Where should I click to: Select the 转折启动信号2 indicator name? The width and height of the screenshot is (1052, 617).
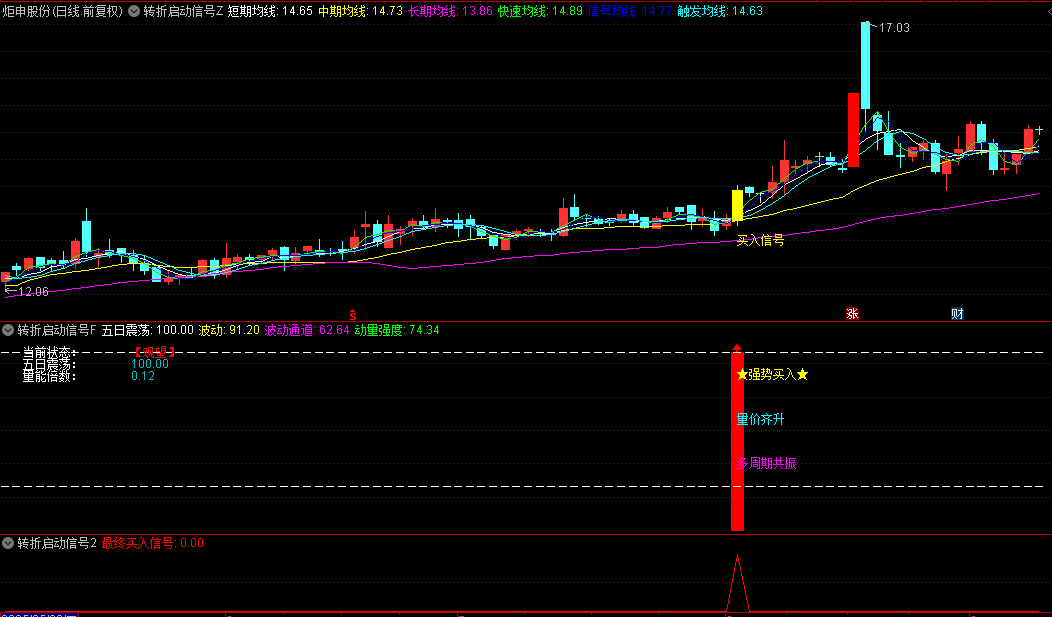(x=57, y=543)
